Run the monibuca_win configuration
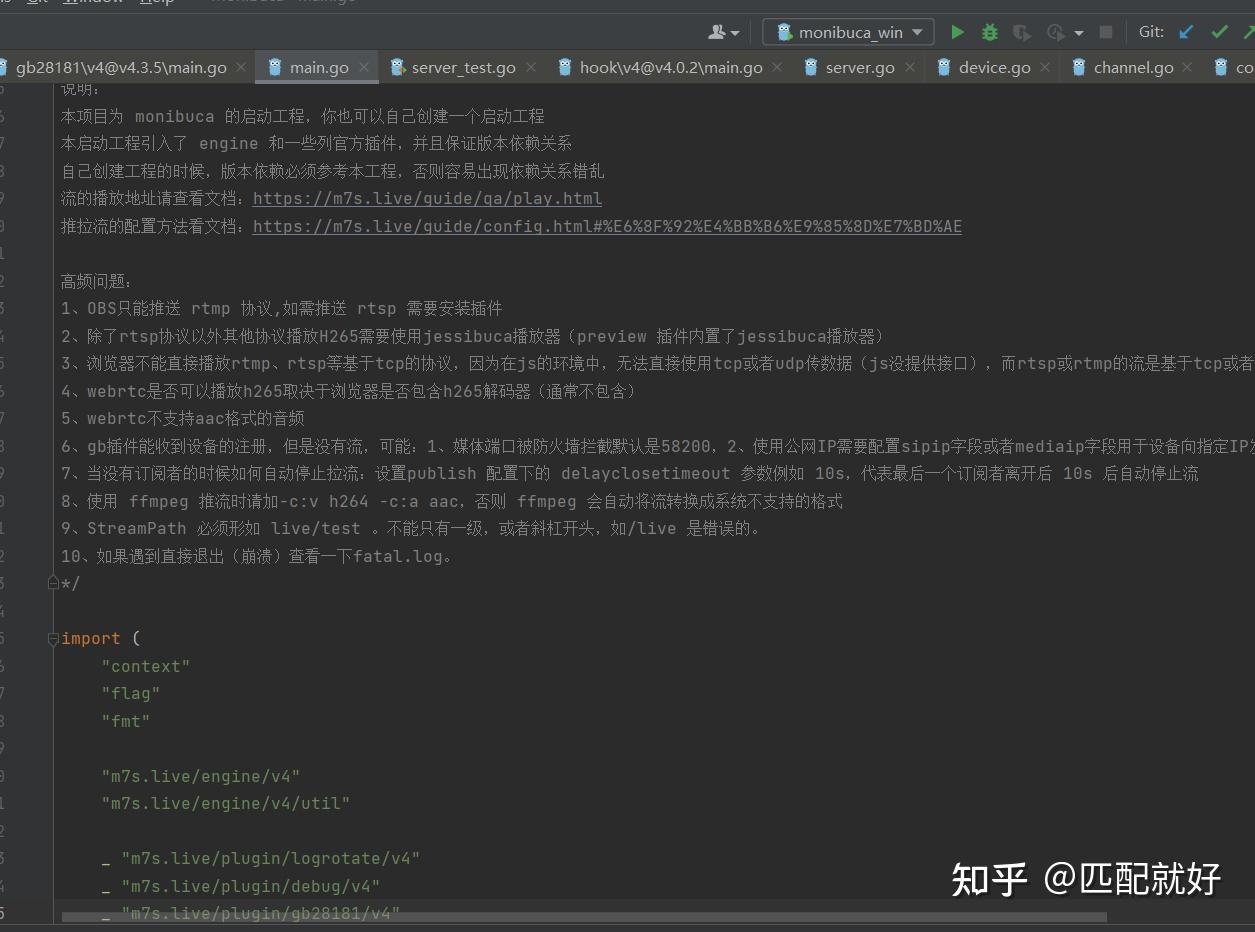The width and height of the screenshot is (1255, 932). [957, 31]
